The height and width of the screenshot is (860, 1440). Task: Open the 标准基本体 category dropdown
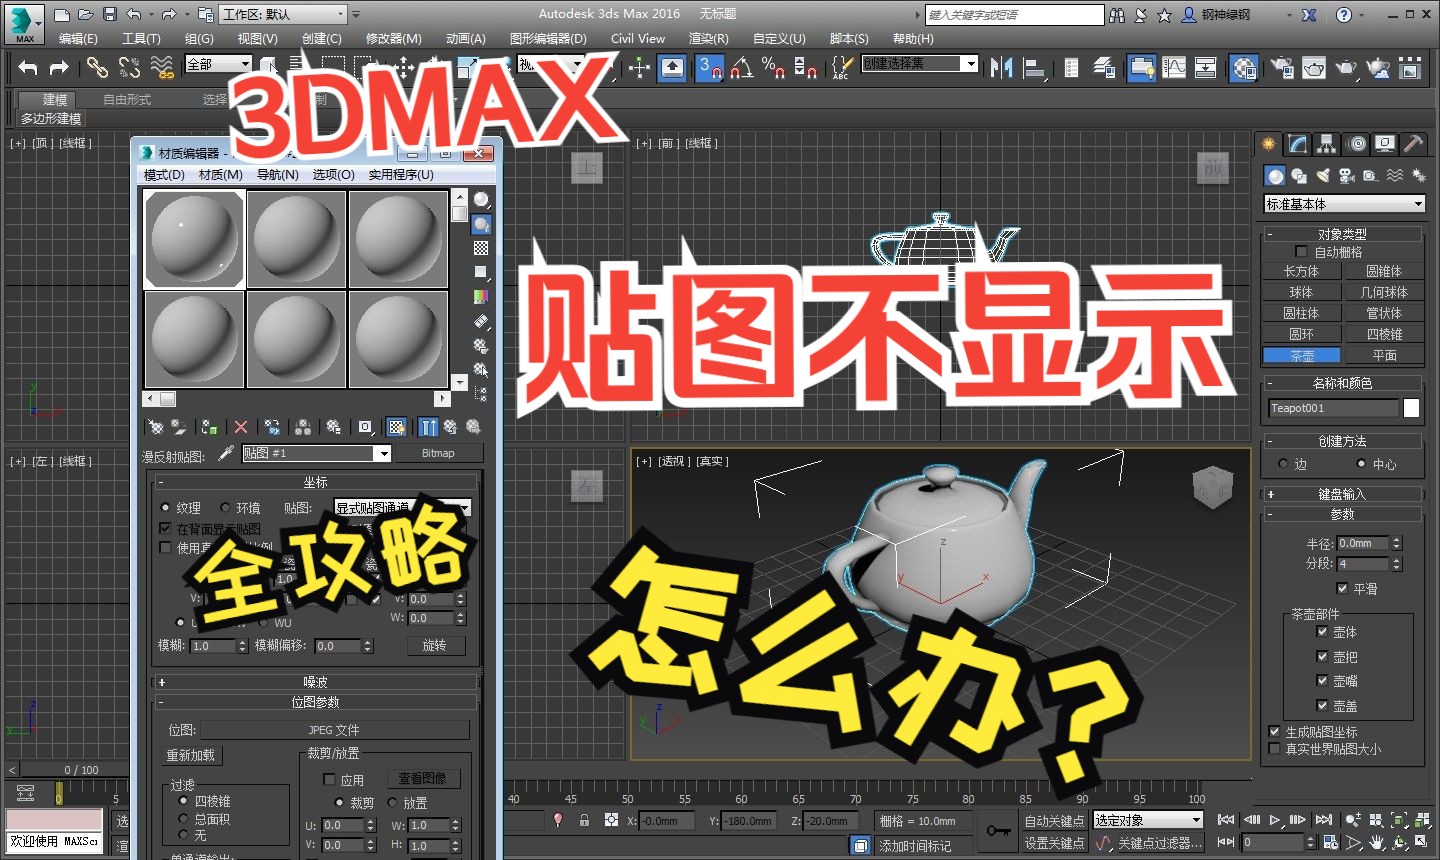click(x=1344, y=203)
